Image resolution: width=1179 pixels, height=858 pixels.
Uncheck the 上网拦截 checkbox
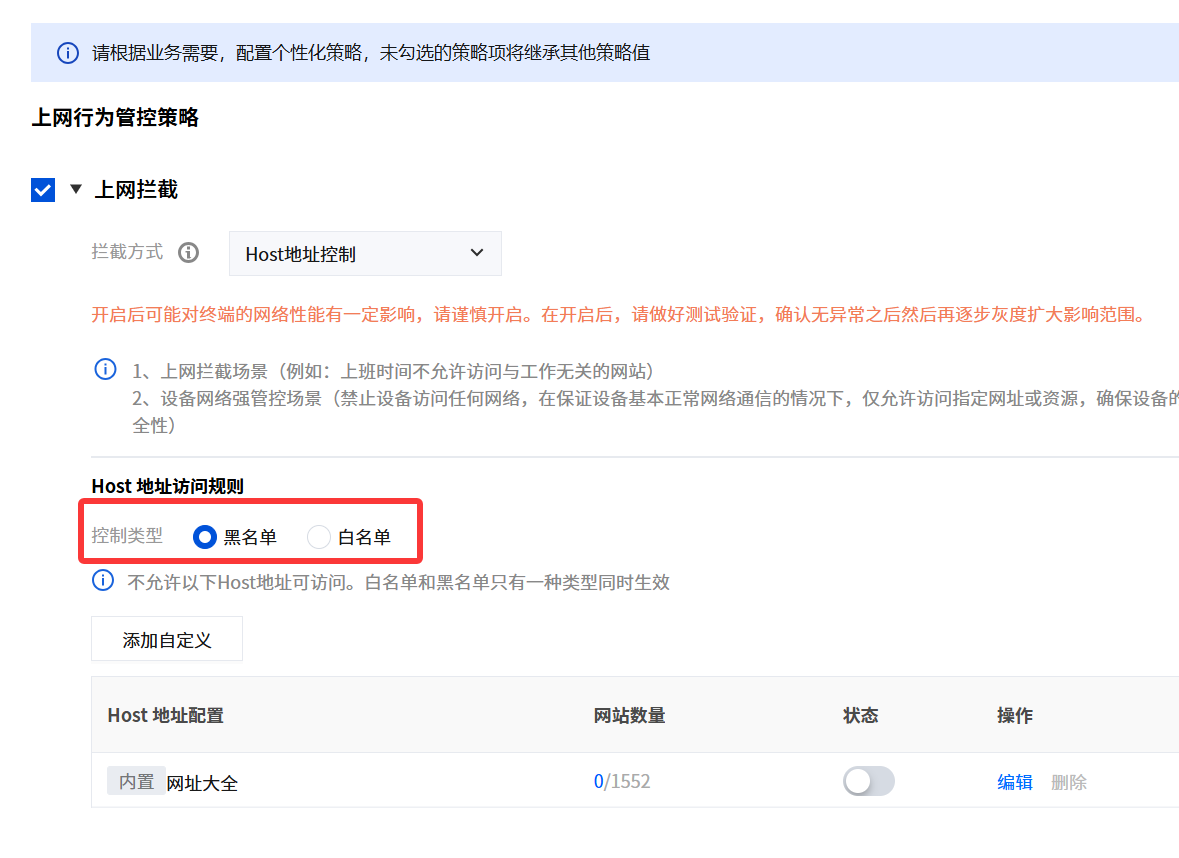click(43, 189)
